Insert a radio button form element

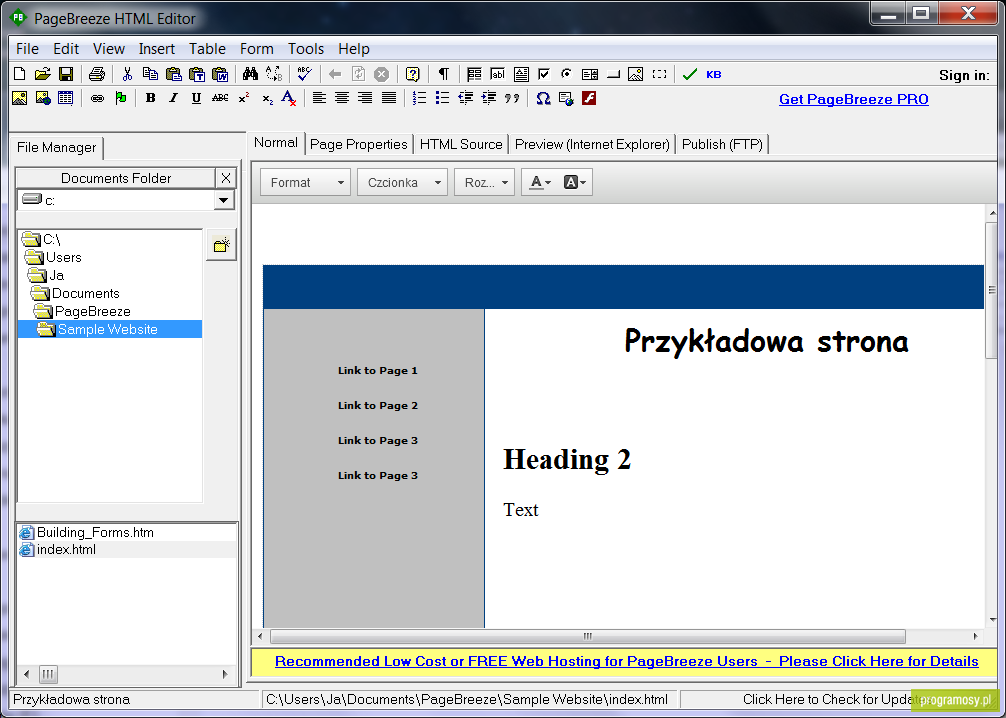(x=567, y=74)
